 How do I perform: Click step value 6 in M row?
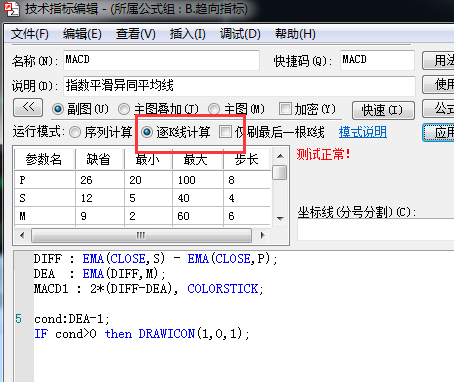coord(247,216)
